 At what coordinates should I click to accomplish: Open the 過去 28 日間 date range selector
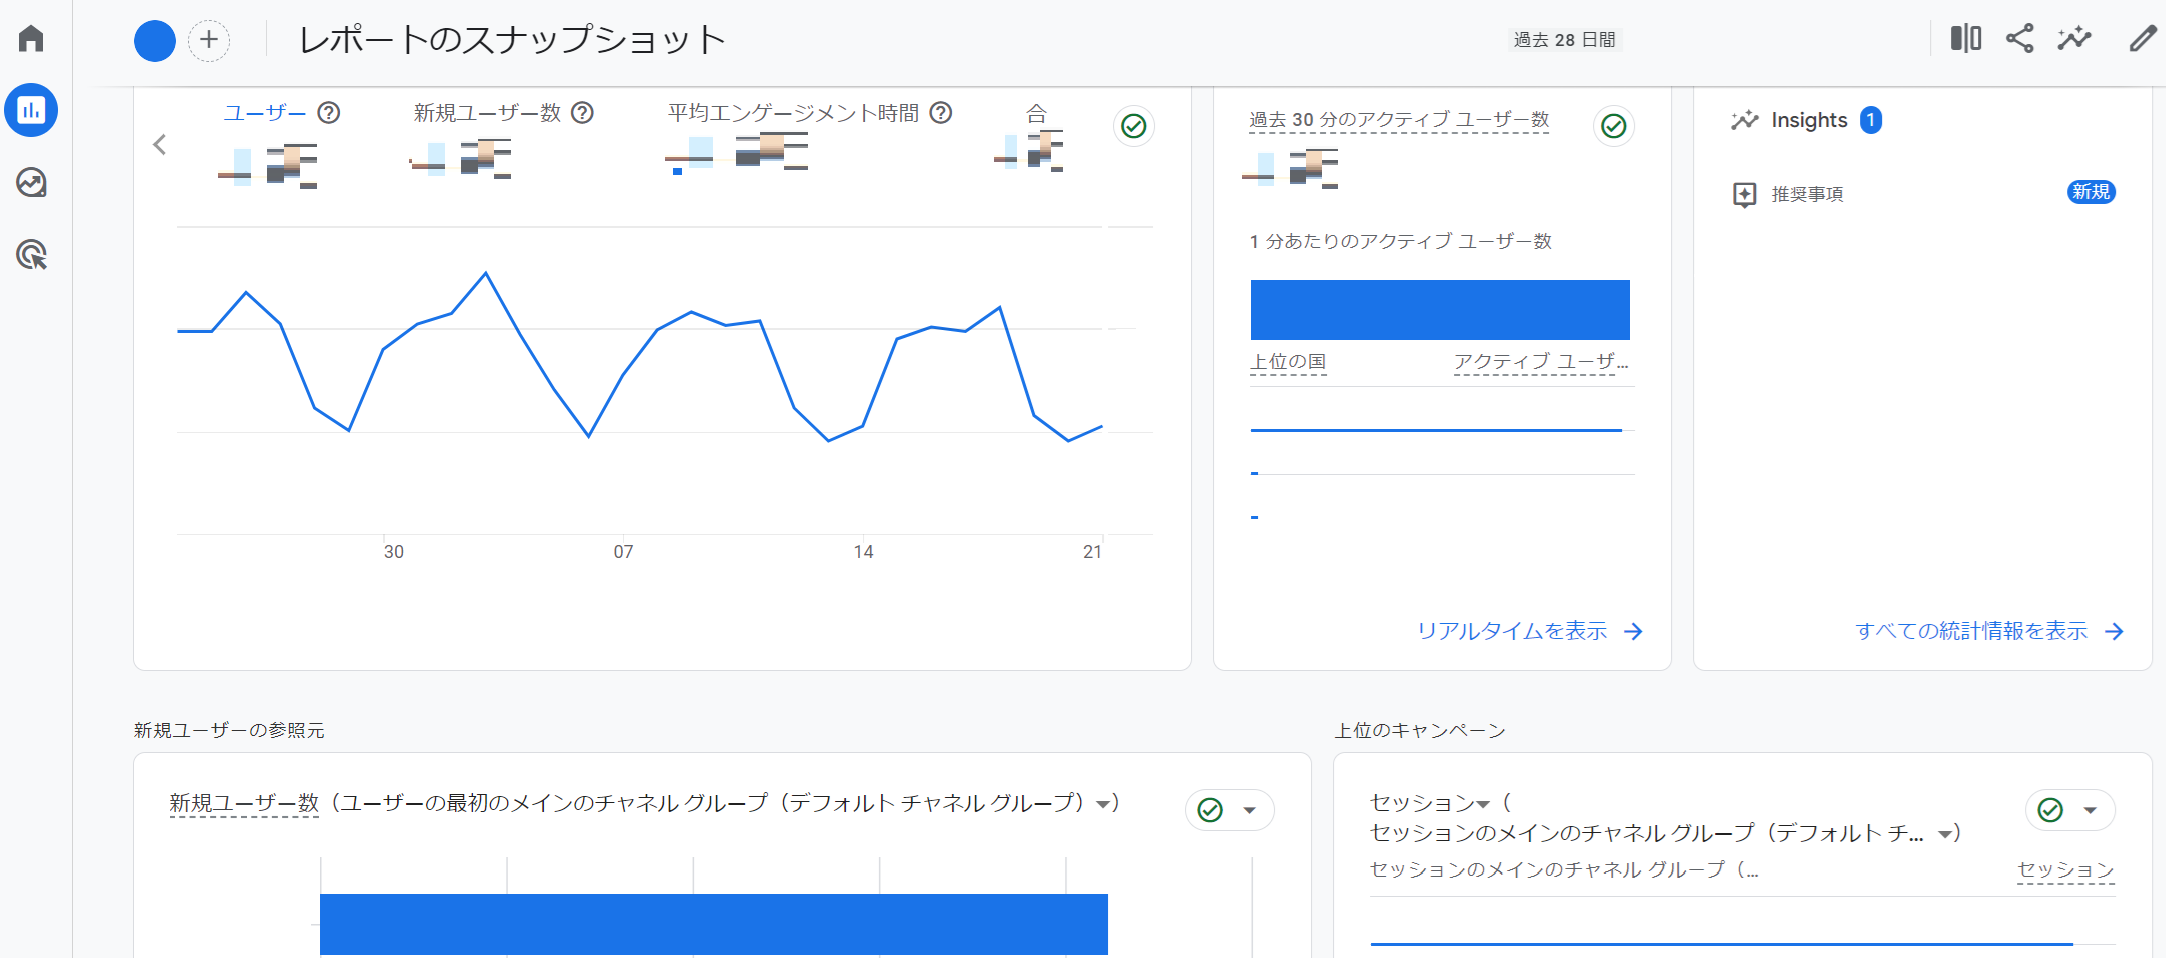[1564, 40]
